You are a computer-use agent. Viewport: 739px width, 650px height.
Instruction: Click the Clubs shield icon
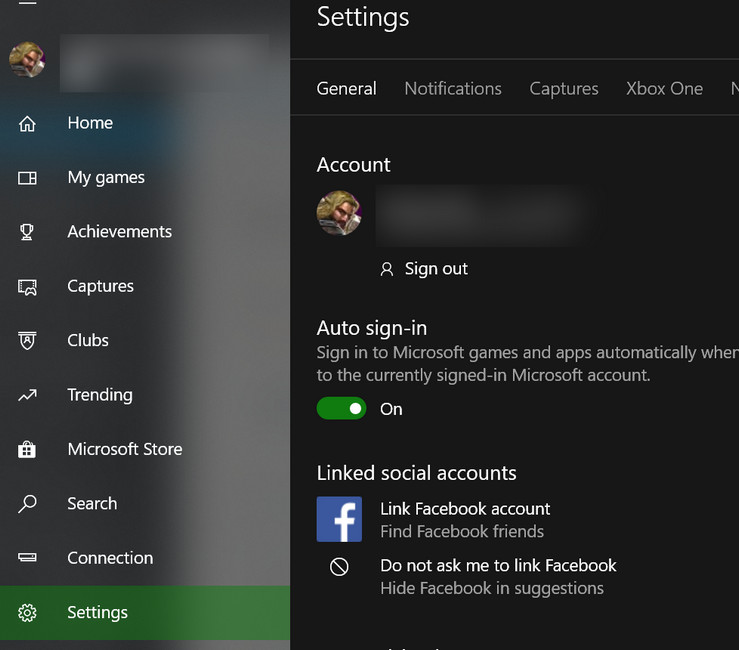pyautogui.click(x=27, y=341)
